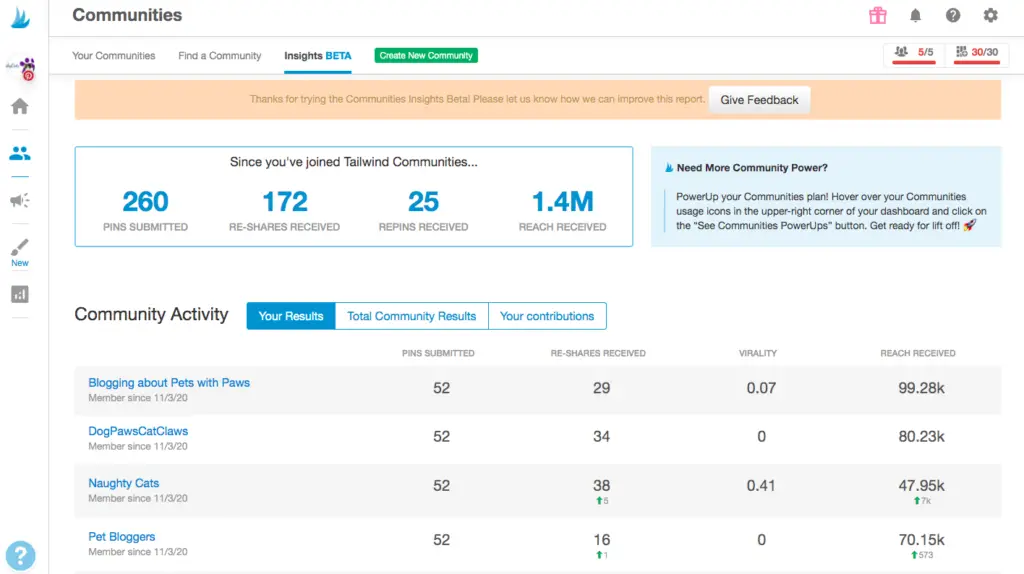Go to Home via sidebar icon
The image size is (1024, 574).
pos(20,106)
